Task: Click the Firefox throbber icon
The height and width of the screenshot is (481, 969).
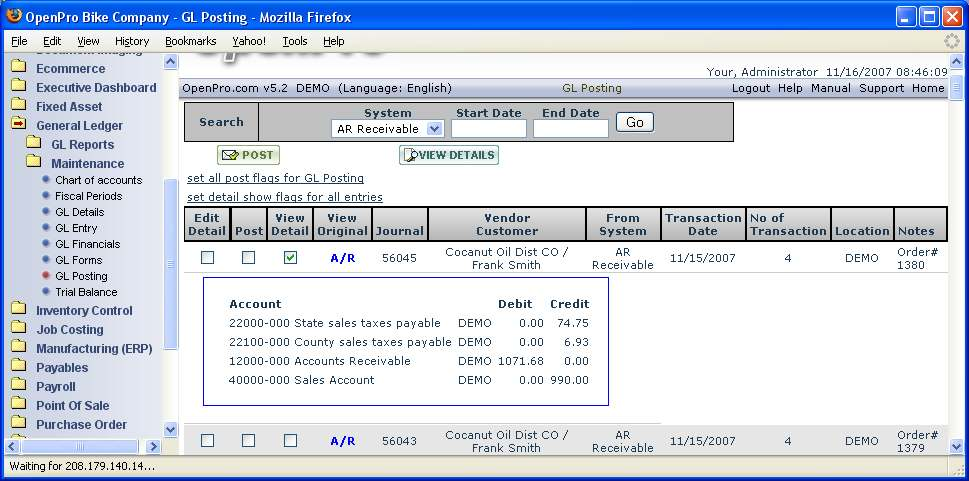Action: tap(951, 41)
